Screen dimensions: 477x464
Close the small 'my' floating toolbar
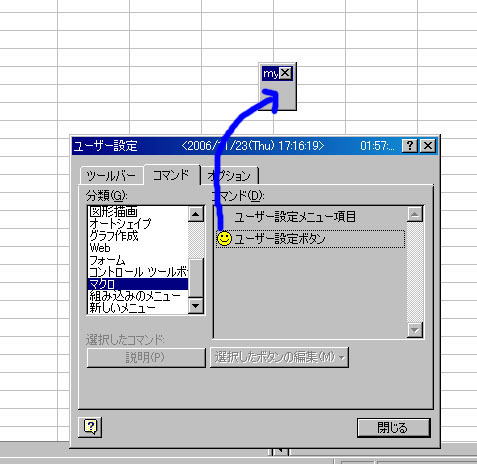(x=285, y=73)
